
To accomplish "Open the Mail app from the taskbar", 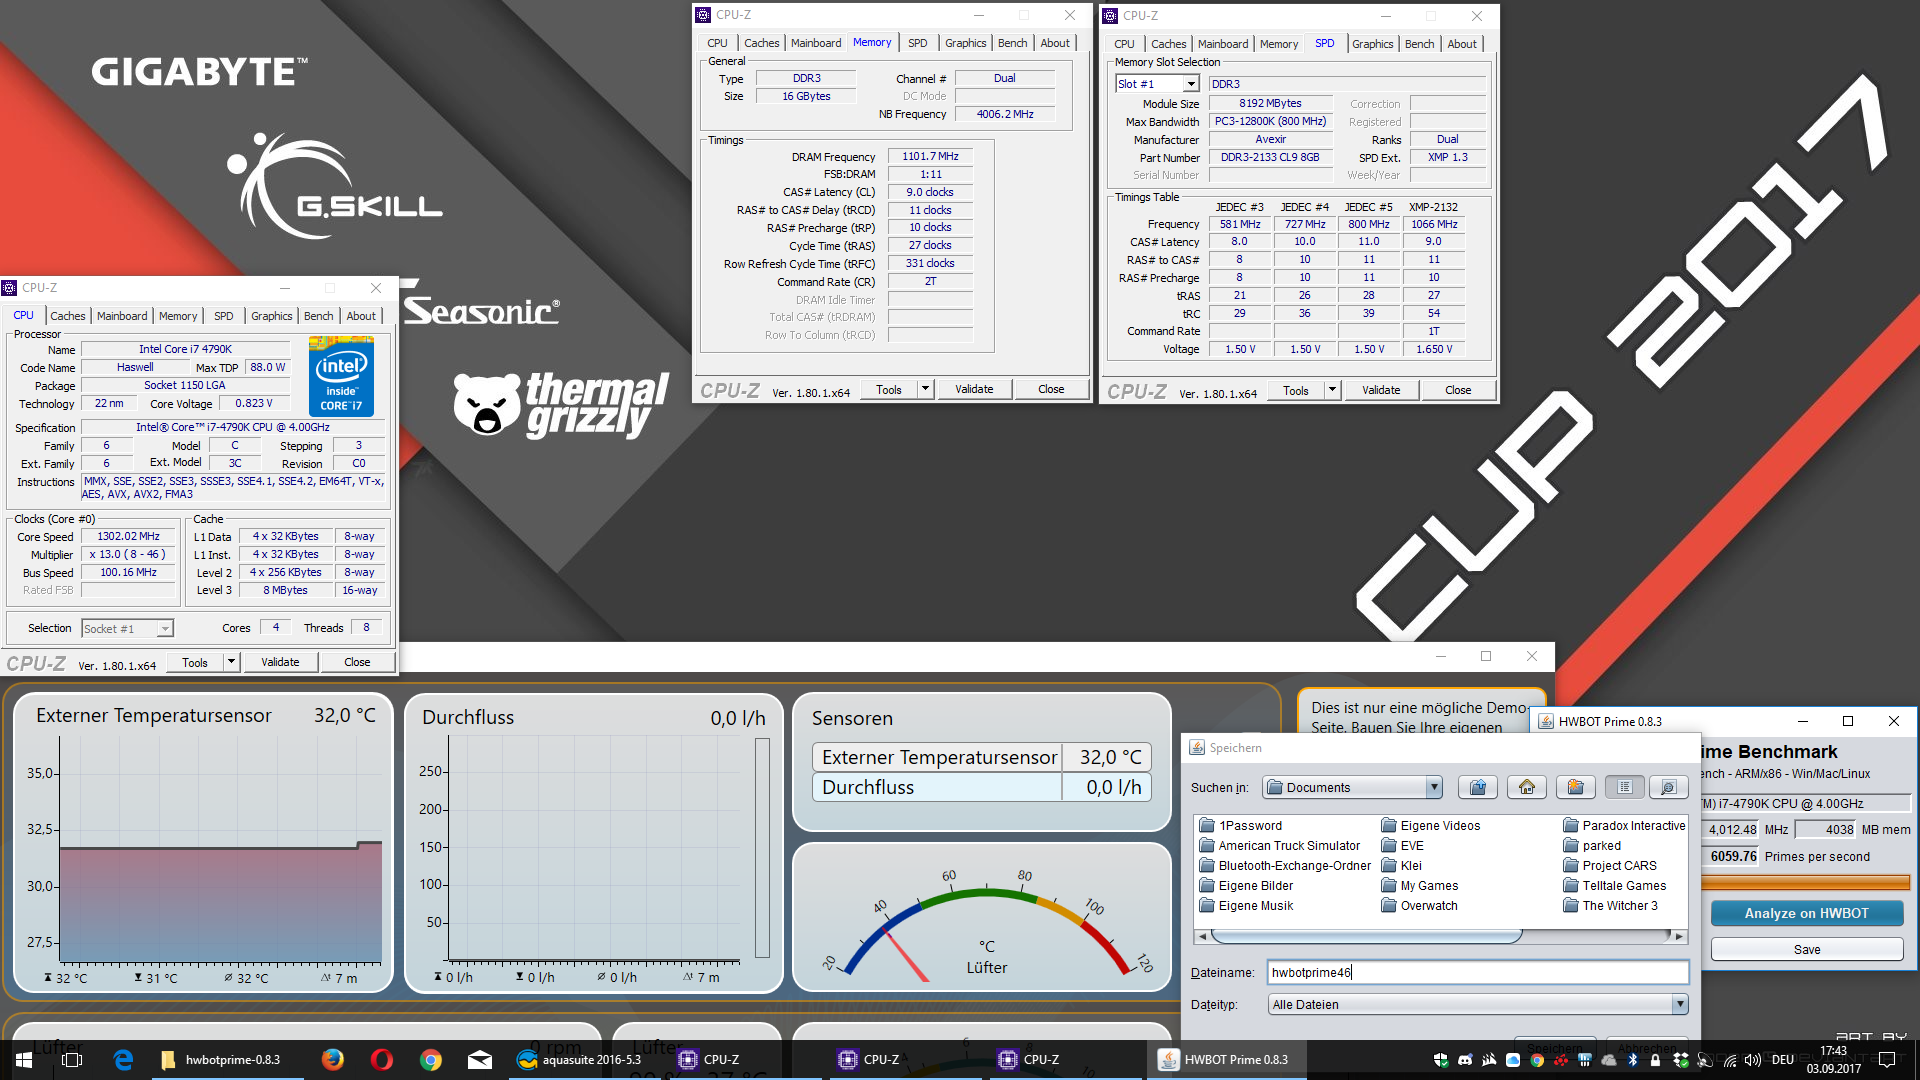I will click(480, 1059).
